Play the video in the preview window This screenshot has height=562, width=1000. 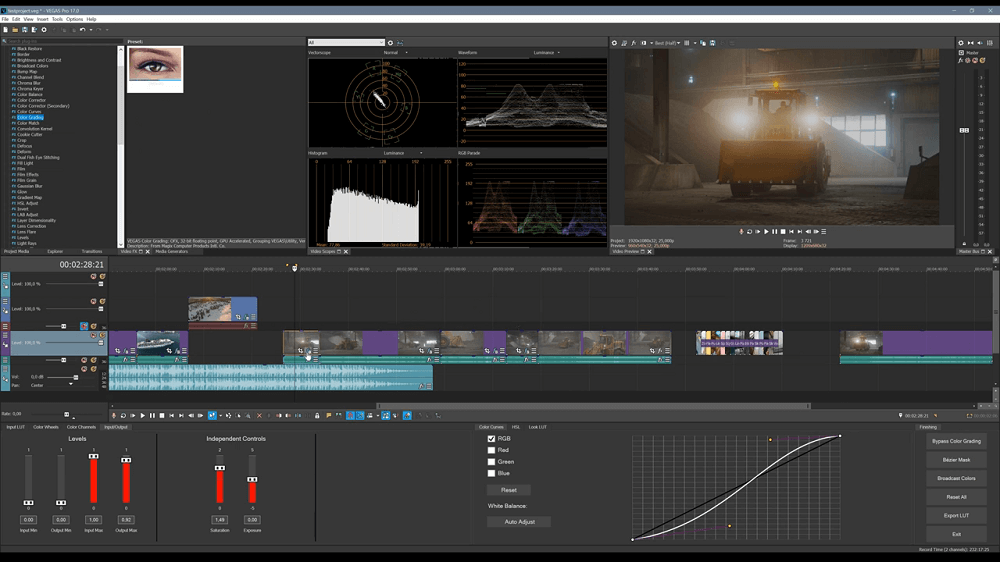[766, 232]
